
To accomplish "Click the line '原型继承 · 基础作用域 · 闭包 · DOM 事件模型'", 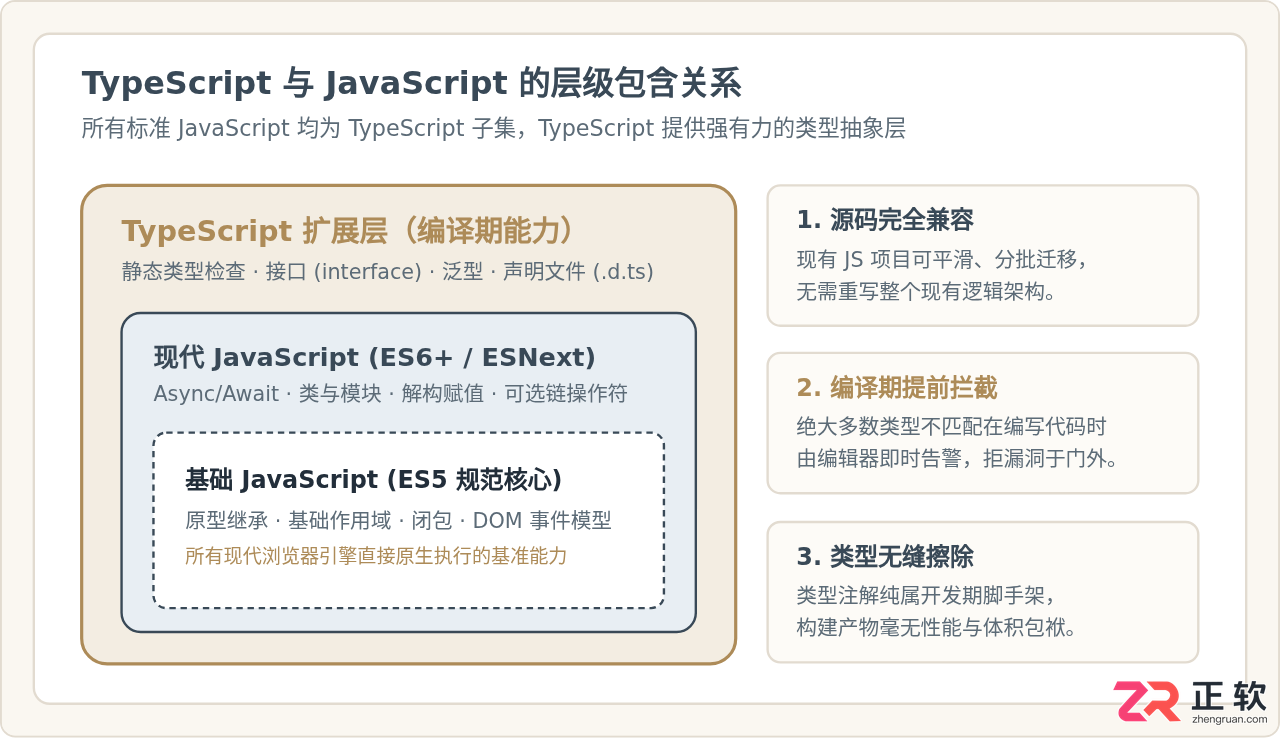I will point(398,521).
